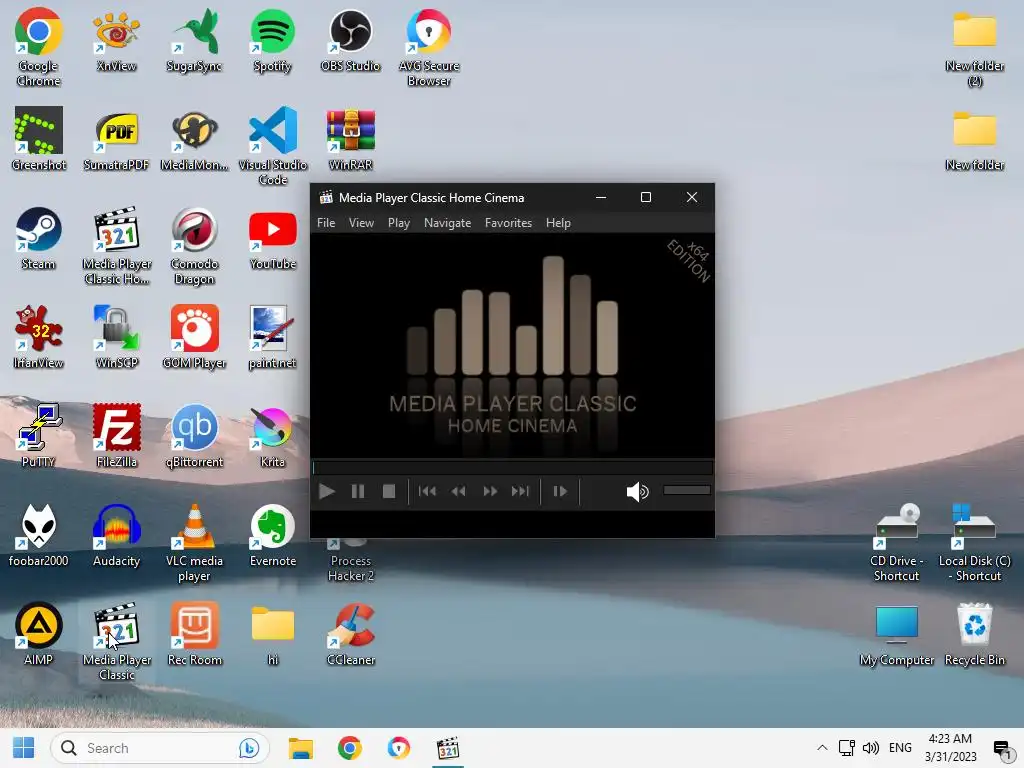Skip to previous track in player
This screenshot has width=1024, height=768.
[427, 491]
